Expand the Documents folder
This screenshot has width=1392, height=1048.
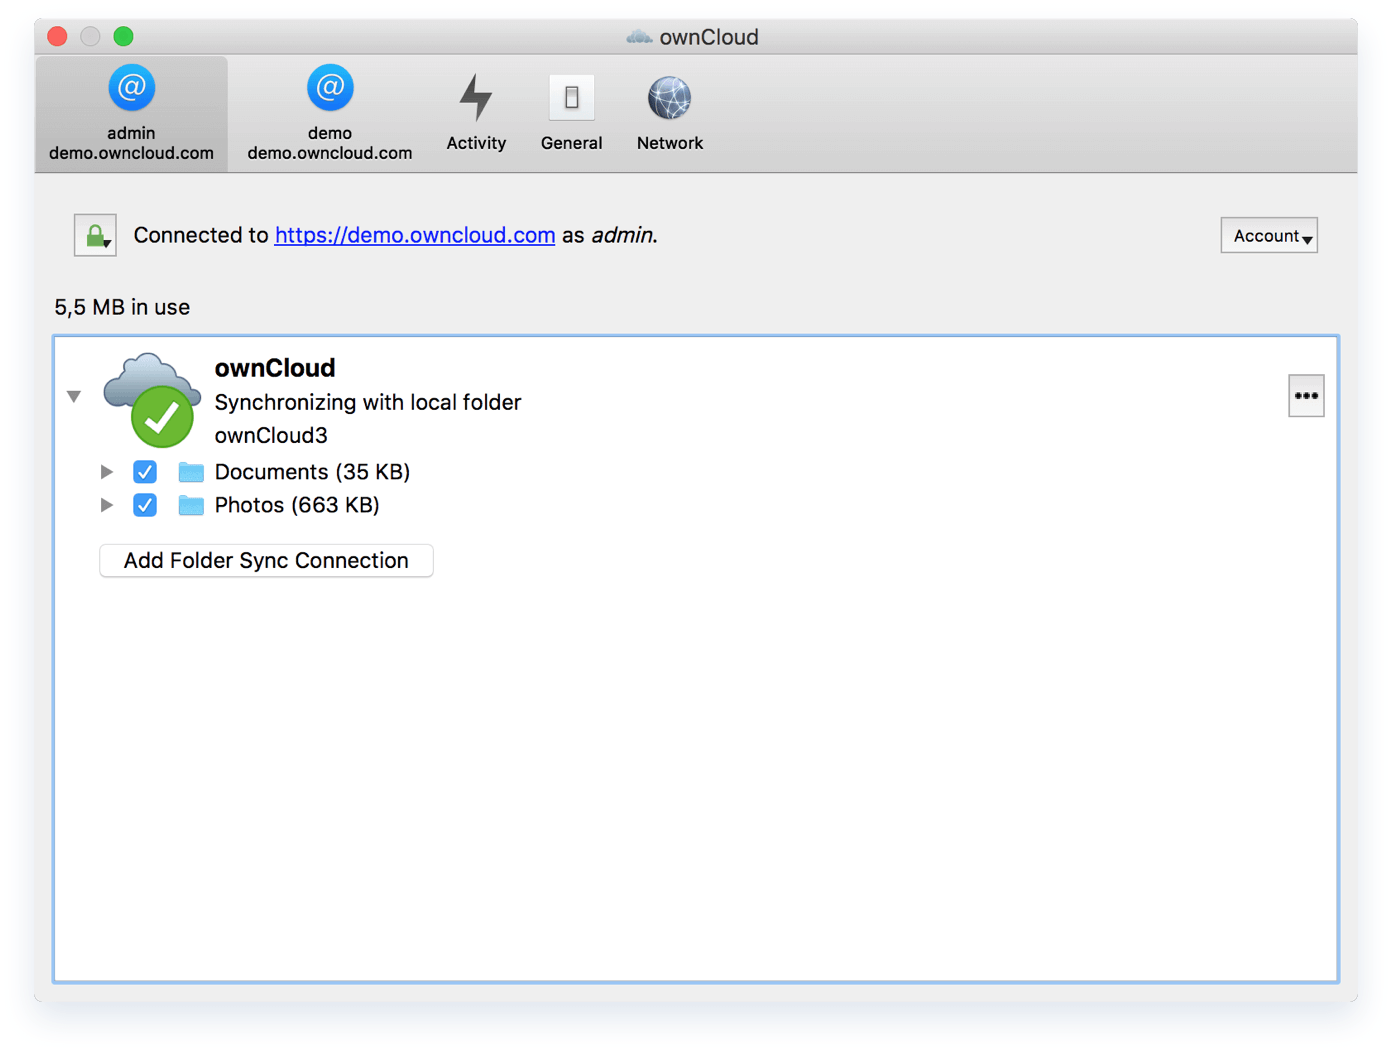point(107,472)
